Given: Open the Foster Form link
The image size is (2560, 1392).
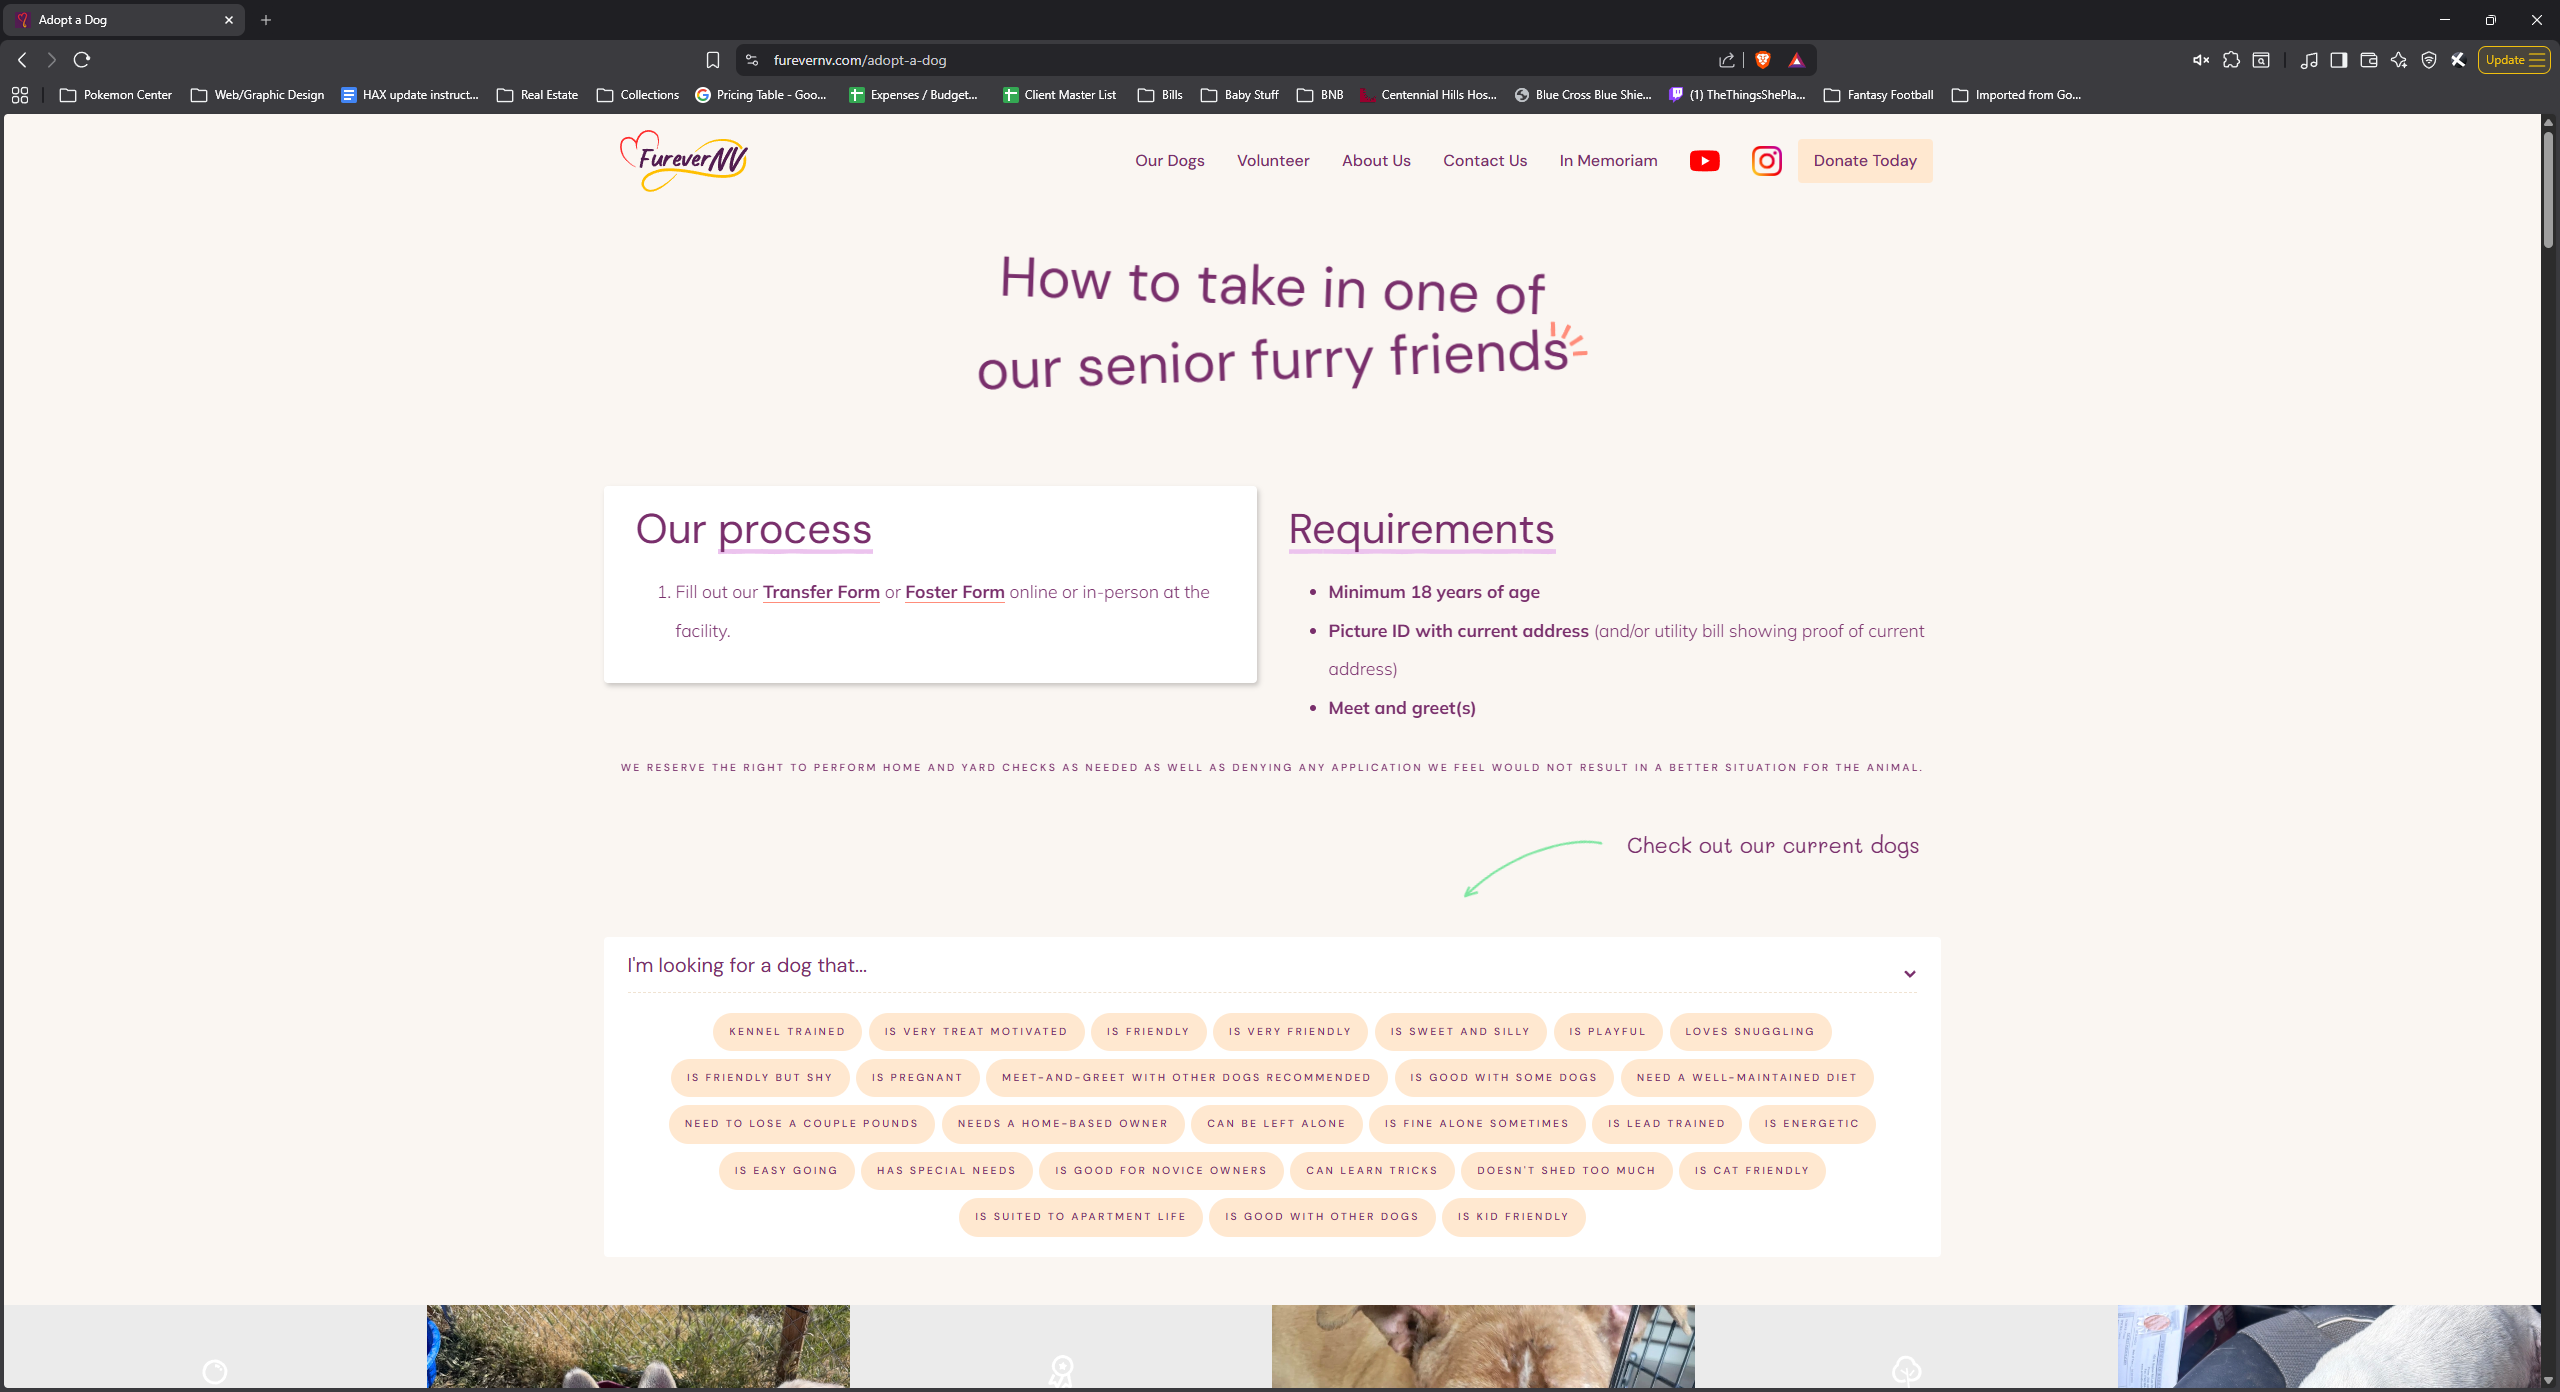Looking at the screenshot, I should click(x=954, y=592).
